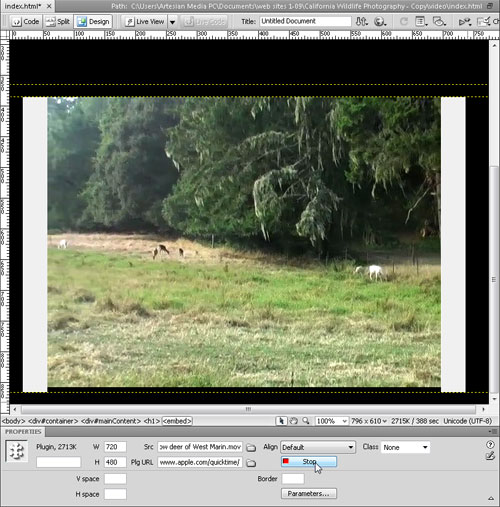The height and width of the screenshot is (507, 500).
Task: Open the Validate Markup icon menu
Action: click(x=465, y=22)
